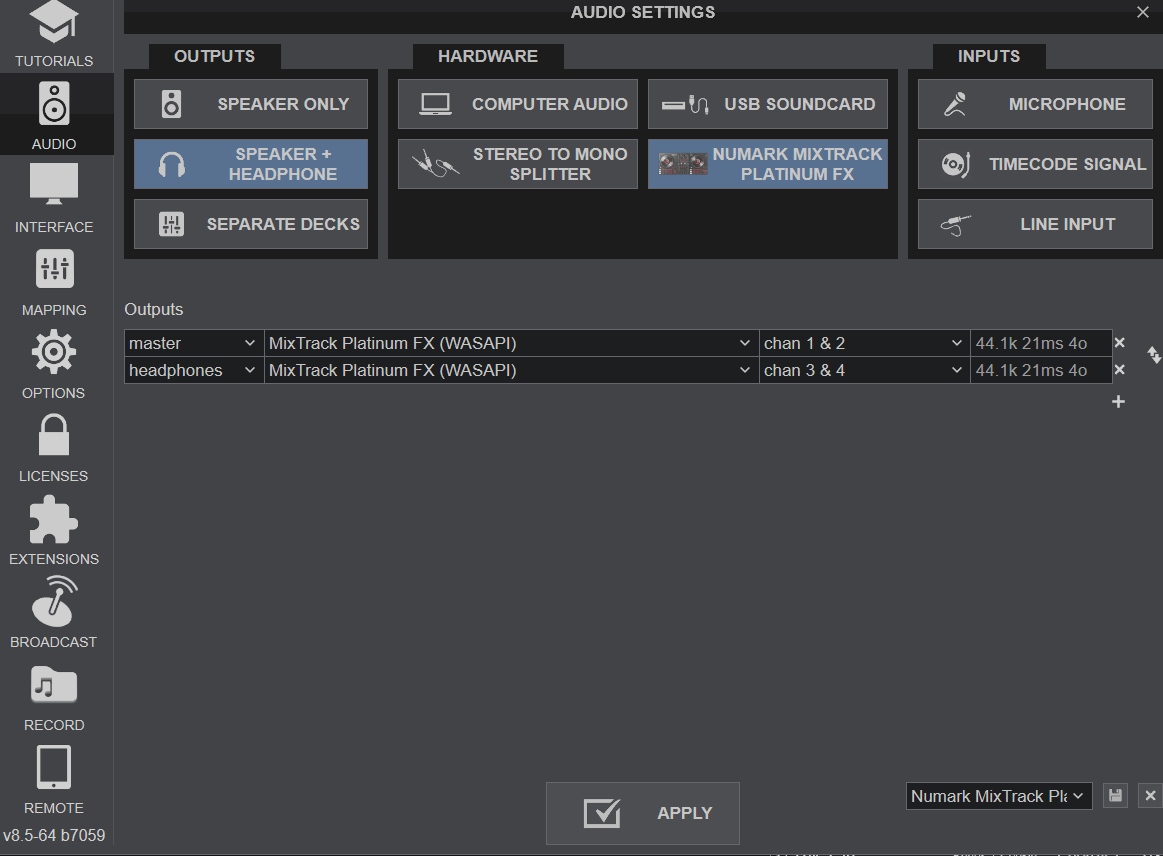The height and width of the screenshot is (856, 1163).
Task: Open the headphones source type dropdown
Action: pos(194,370)
